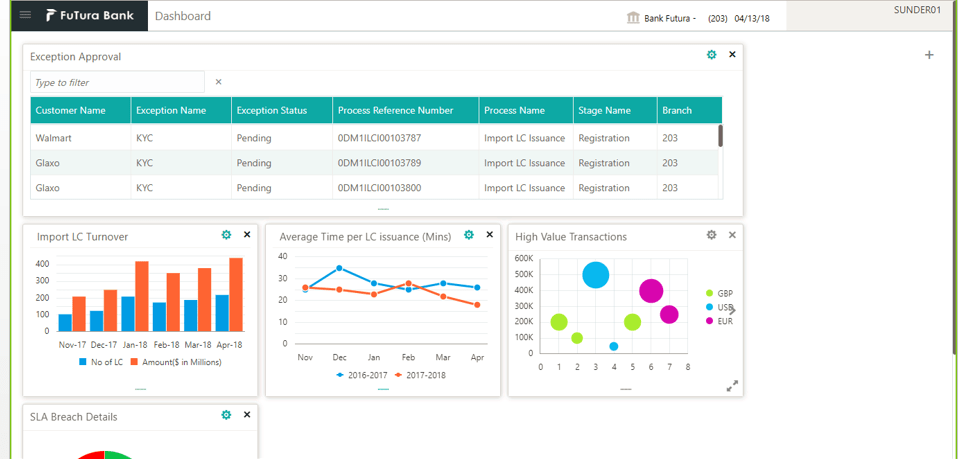
Task: Close the Exception Approval widget
Action: coord(732,55)
